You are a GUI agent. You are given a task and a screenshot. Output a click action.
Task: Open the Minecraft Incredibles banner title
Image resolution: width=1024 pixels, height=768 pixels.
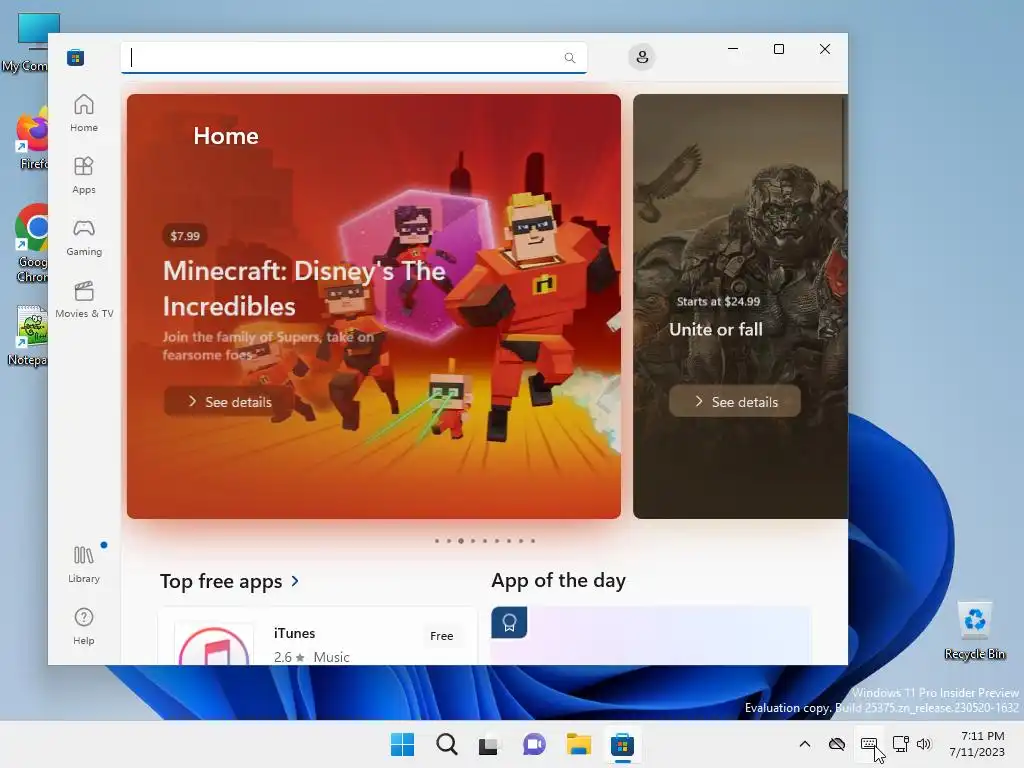[x=304, y=289]
